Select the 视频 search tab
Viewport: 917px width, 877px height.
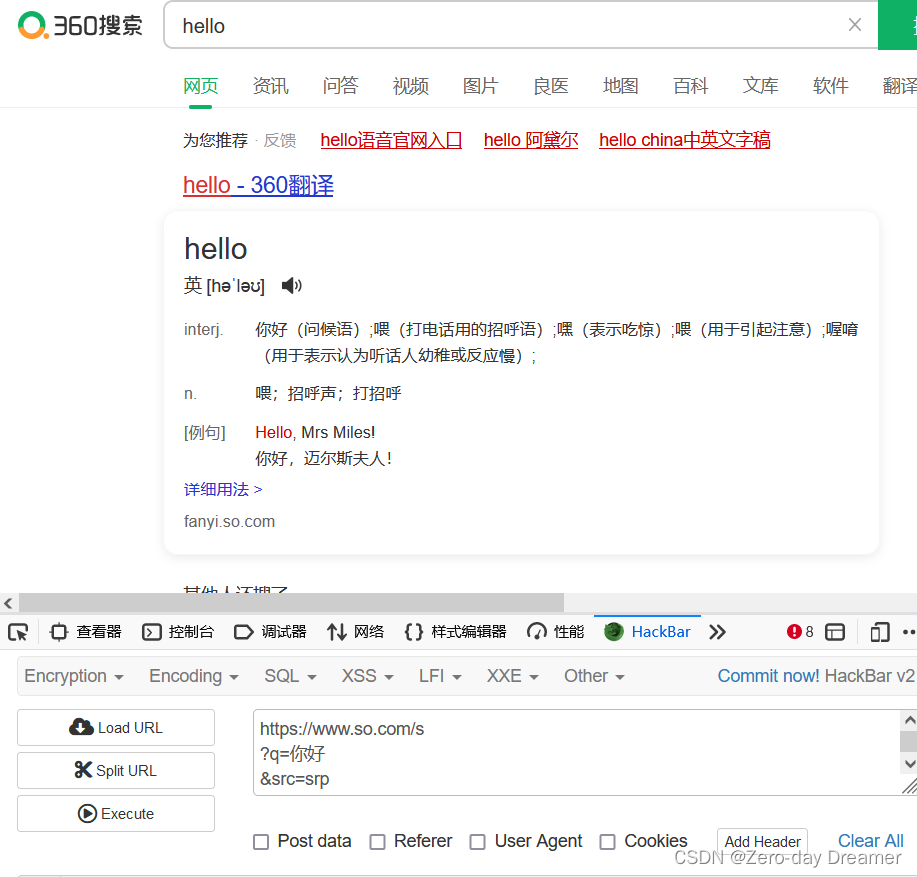click(411, 86)
